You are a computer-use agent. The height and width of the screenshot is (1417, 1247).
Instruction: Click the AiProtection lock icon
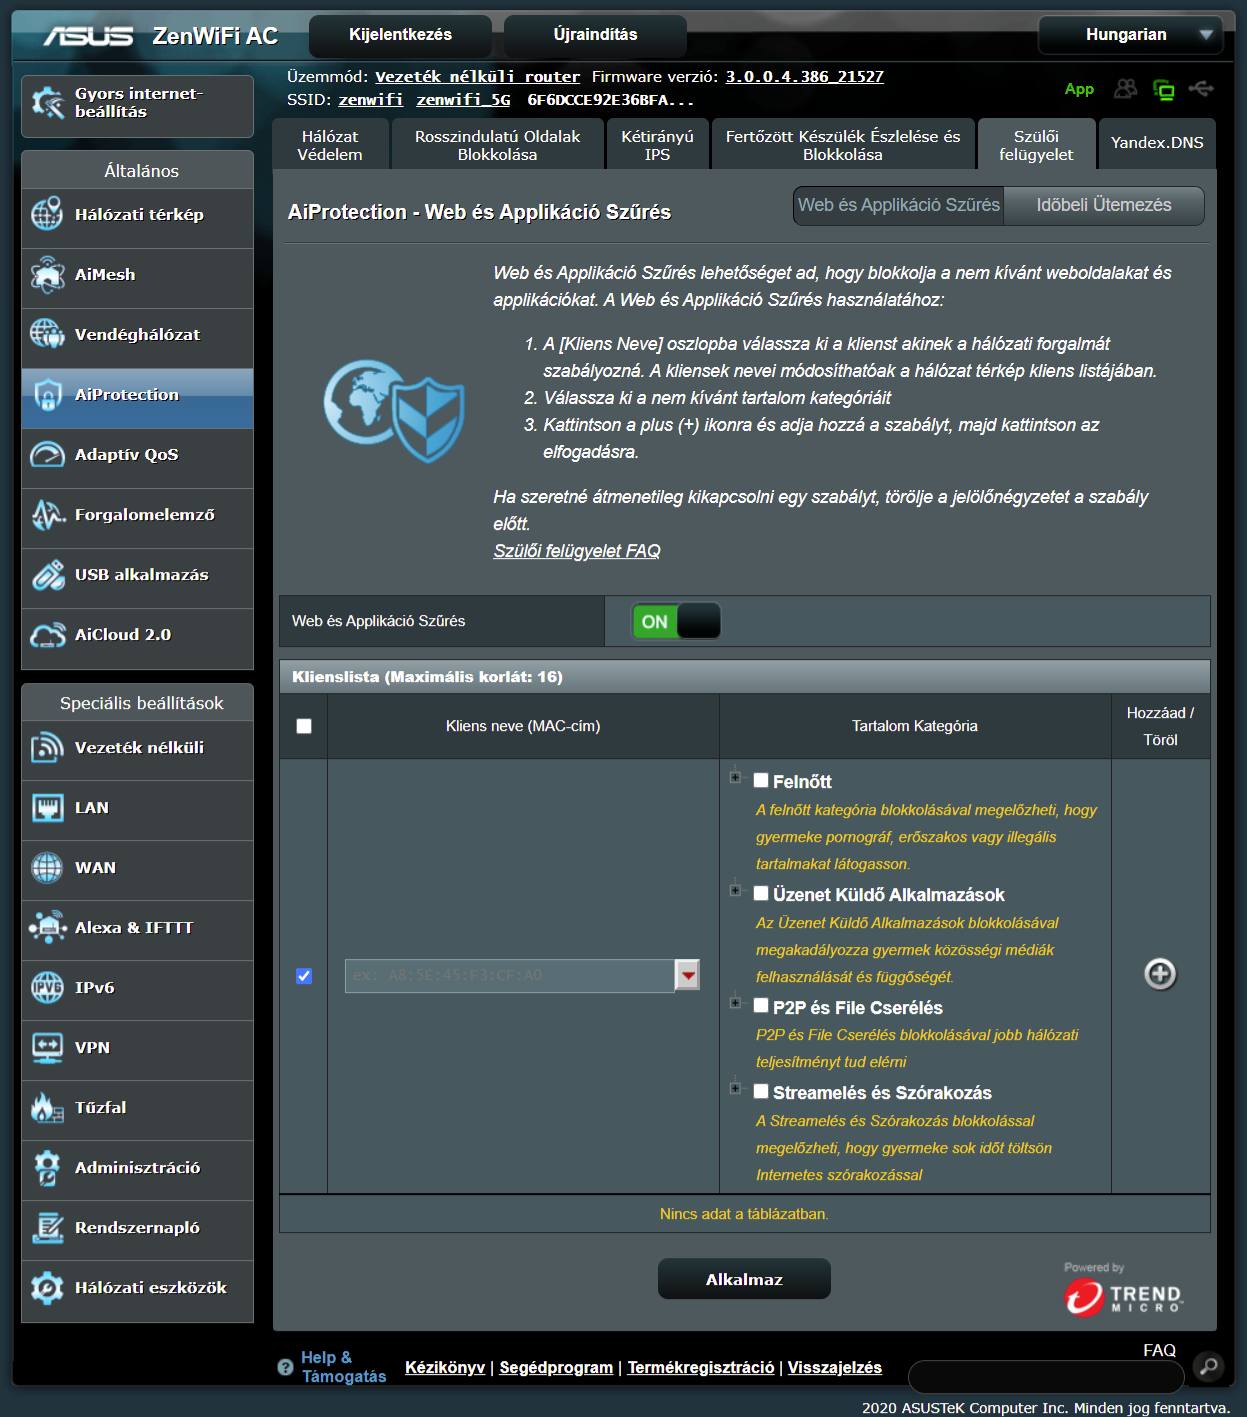[x=47, y=395]
